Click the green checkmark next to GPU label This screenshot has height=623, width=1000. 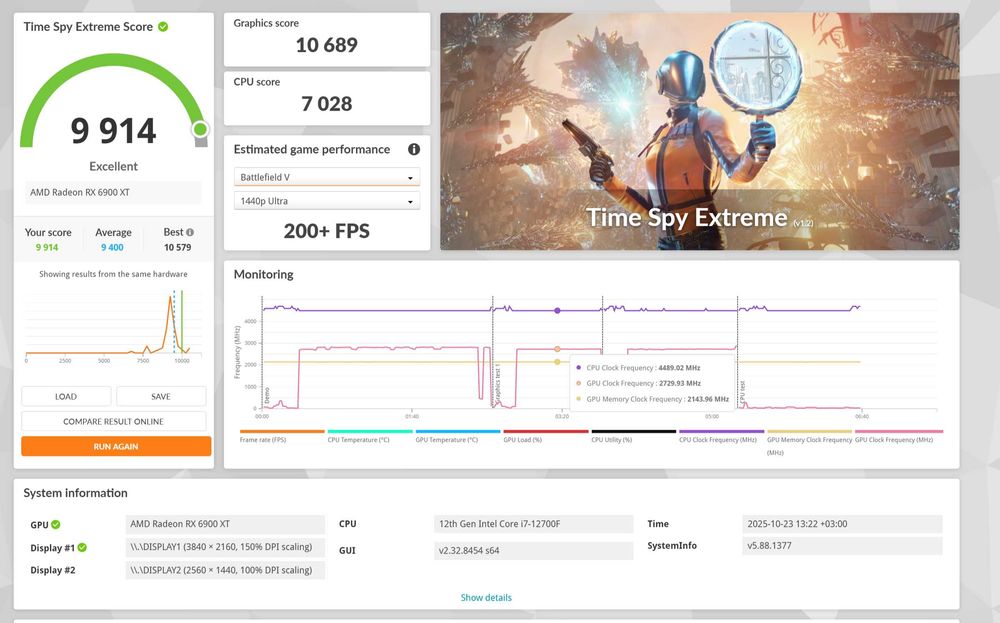tap(56, 524)
